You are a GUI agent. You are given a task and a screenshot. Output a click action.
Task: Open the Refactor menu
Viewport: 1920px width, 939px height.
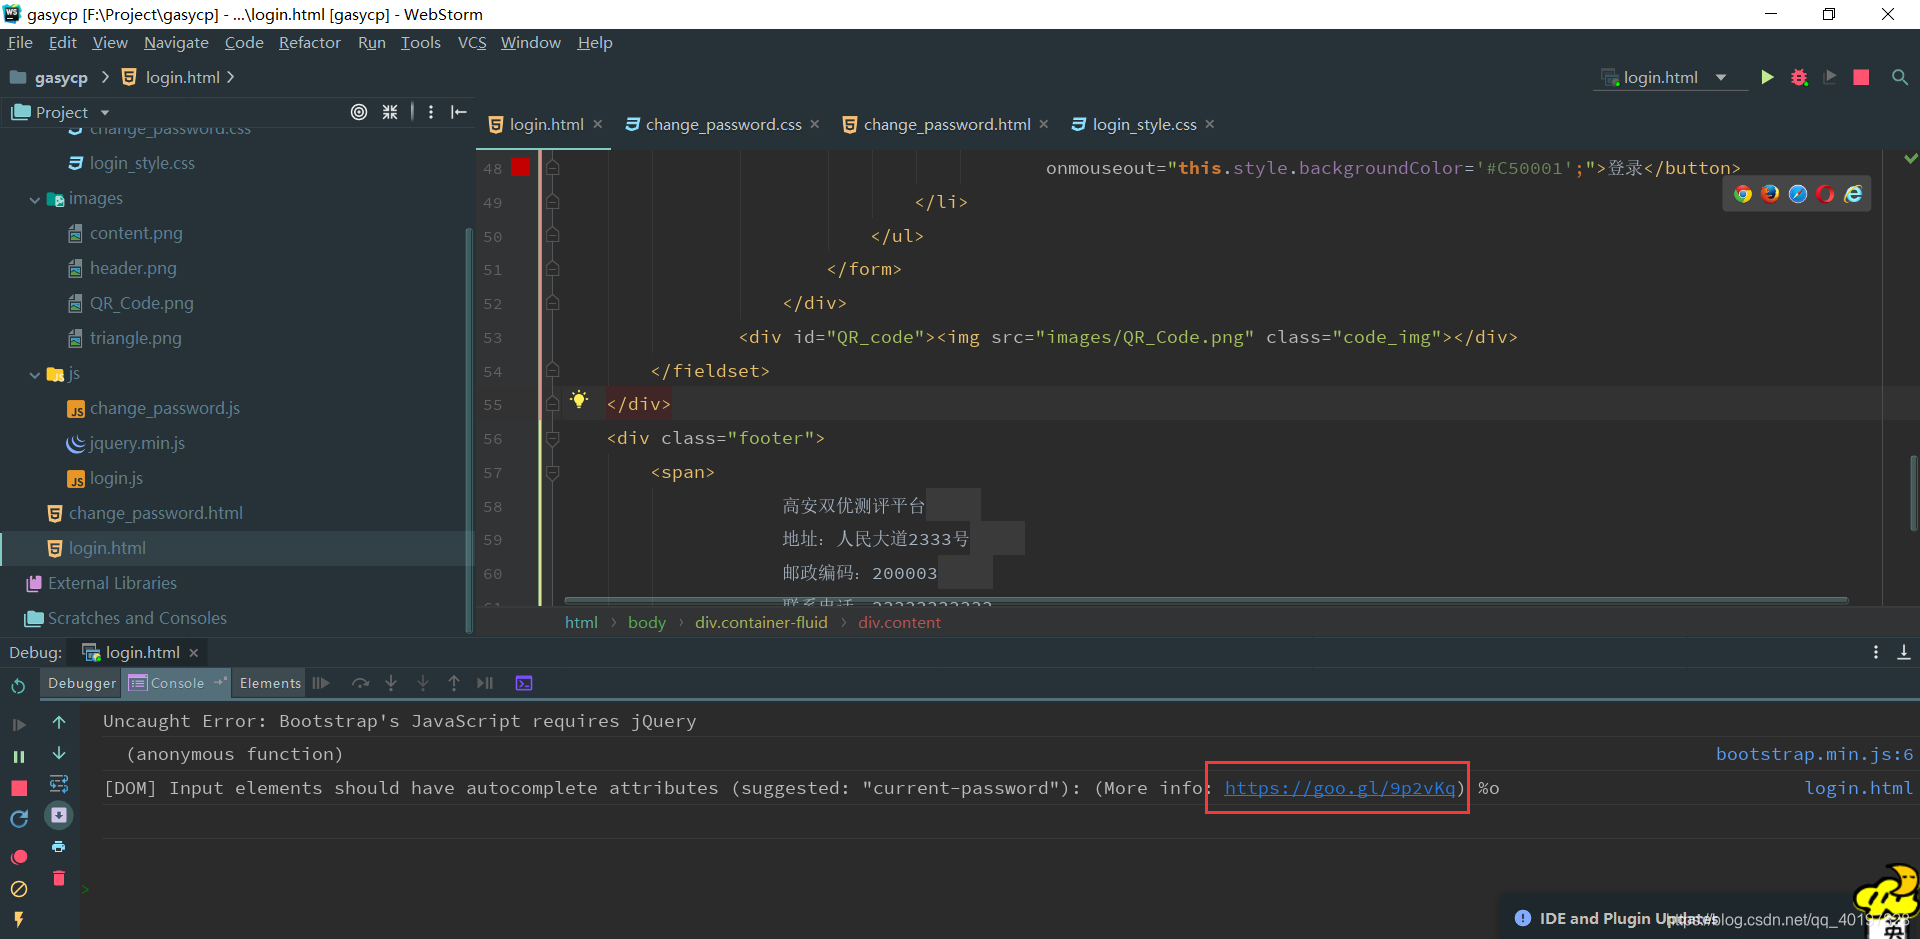coord(309,42)
